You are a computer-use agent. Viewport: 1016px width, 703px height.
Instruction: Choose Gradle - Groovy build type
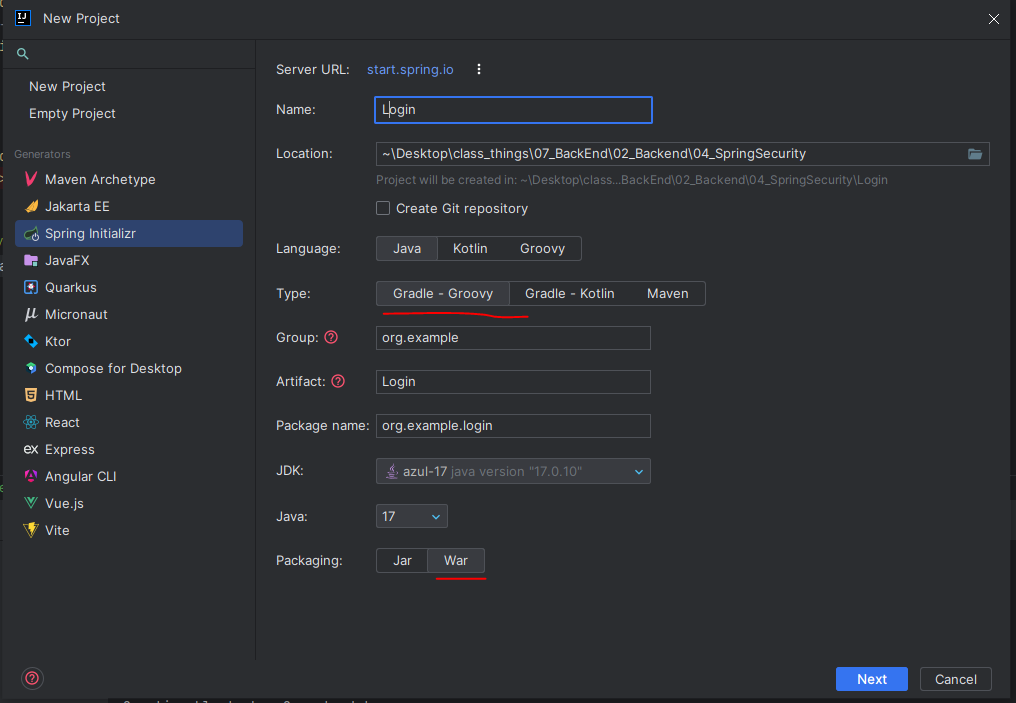[x=443, y=294]
